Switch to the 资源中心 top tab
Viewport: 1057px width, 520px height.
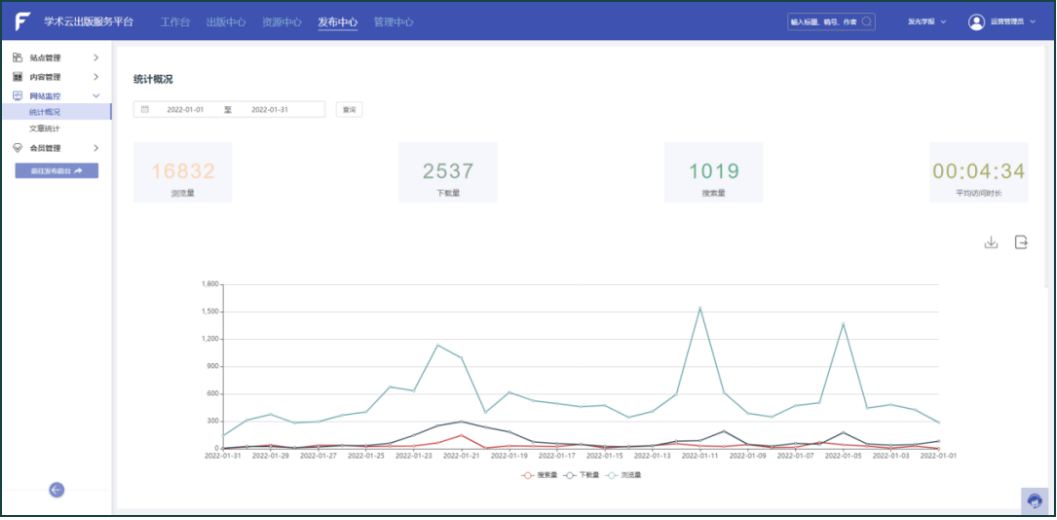281,22
